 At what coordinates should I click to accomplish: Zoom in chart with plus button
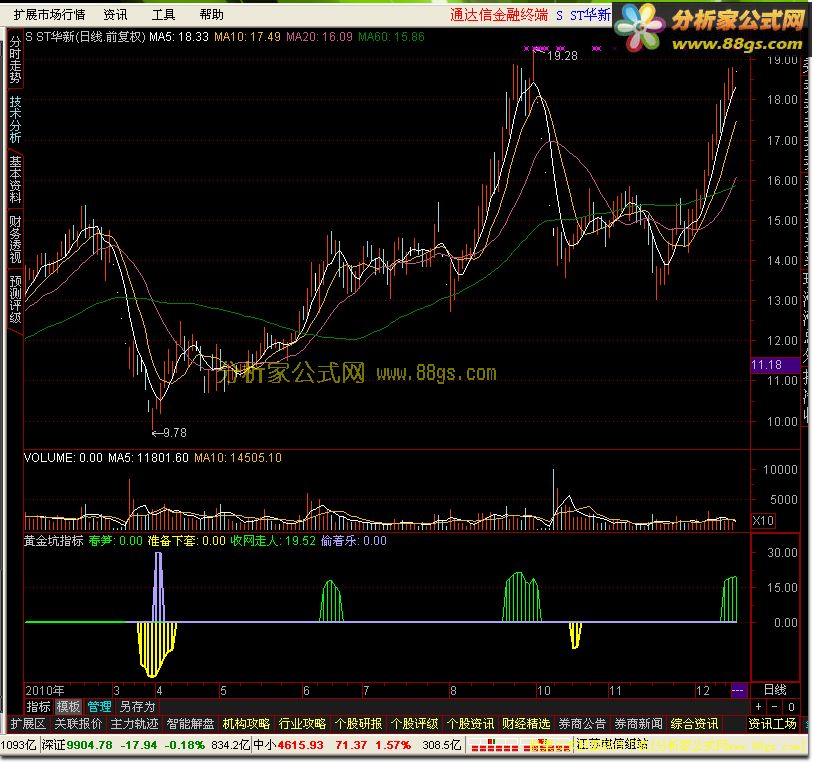click(758, 706)
